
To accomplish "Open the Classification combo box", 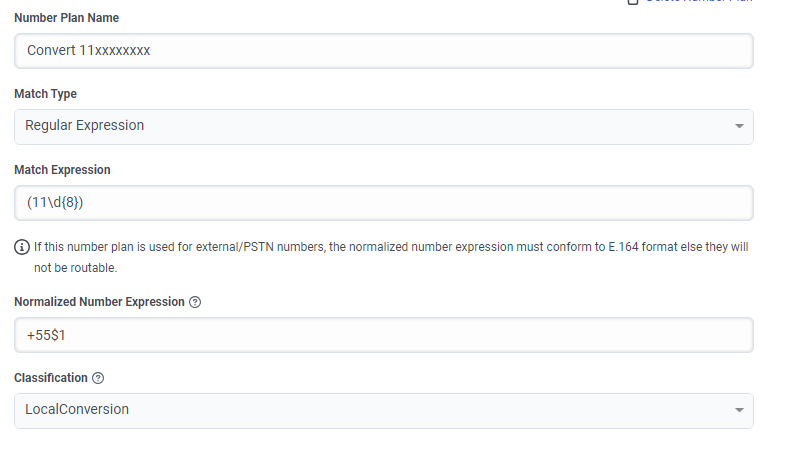I will coord(383,410).
